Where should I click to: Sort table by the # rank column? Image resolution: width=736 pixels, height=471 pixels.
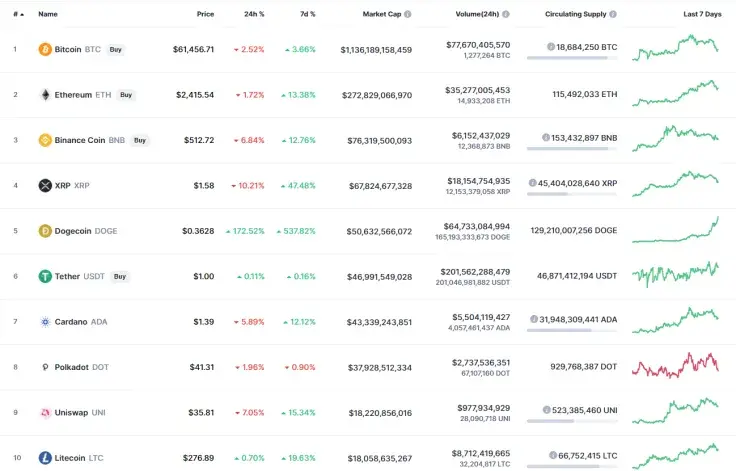17,15
